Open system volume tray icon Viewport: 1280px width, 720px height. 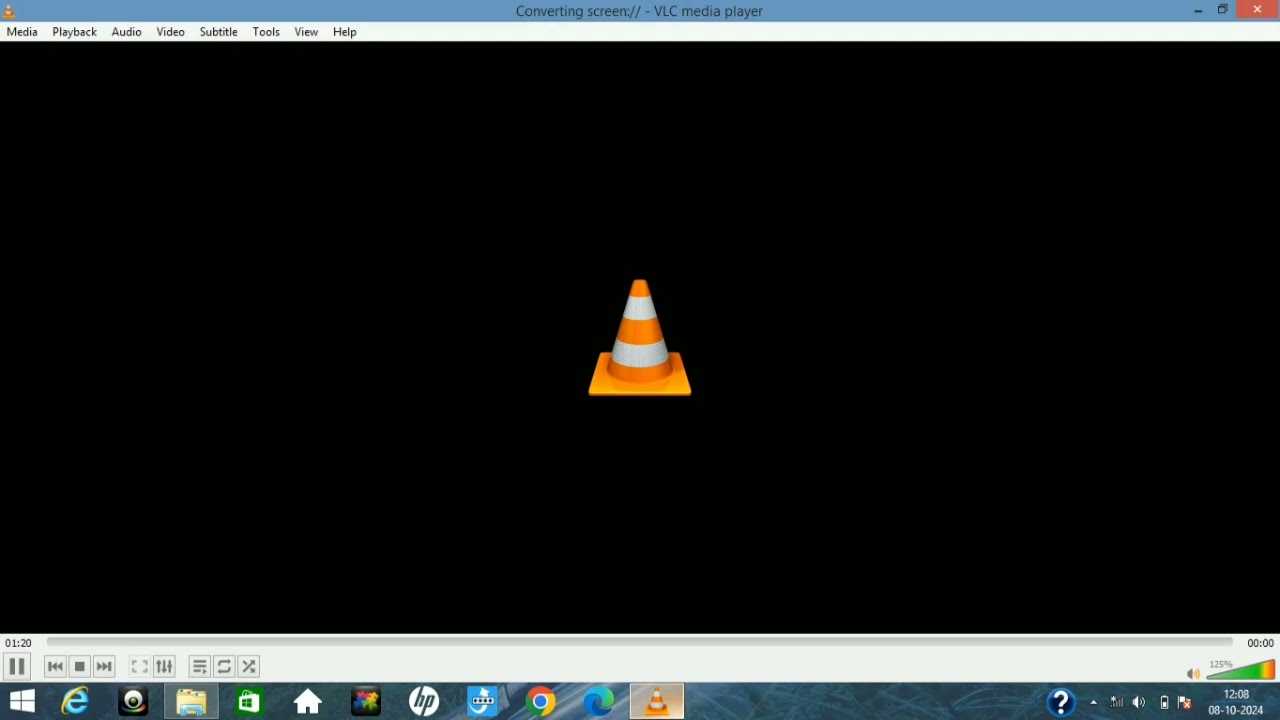click(x=1140, y=703)
